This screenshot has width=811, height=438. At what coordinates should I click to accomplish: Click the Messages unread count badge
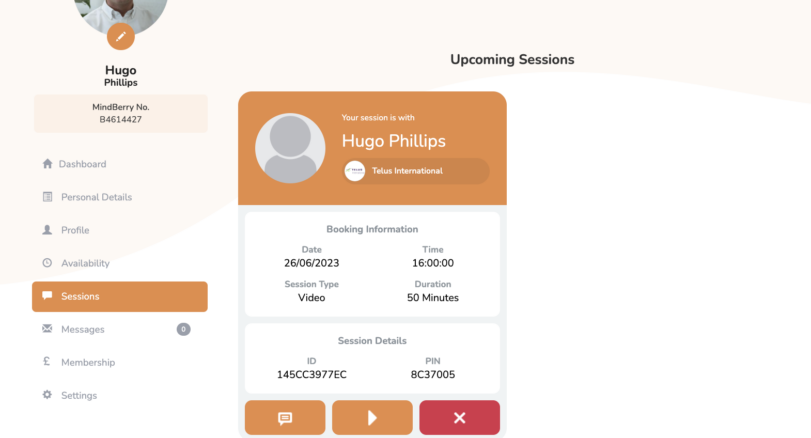tap(183, 329)
